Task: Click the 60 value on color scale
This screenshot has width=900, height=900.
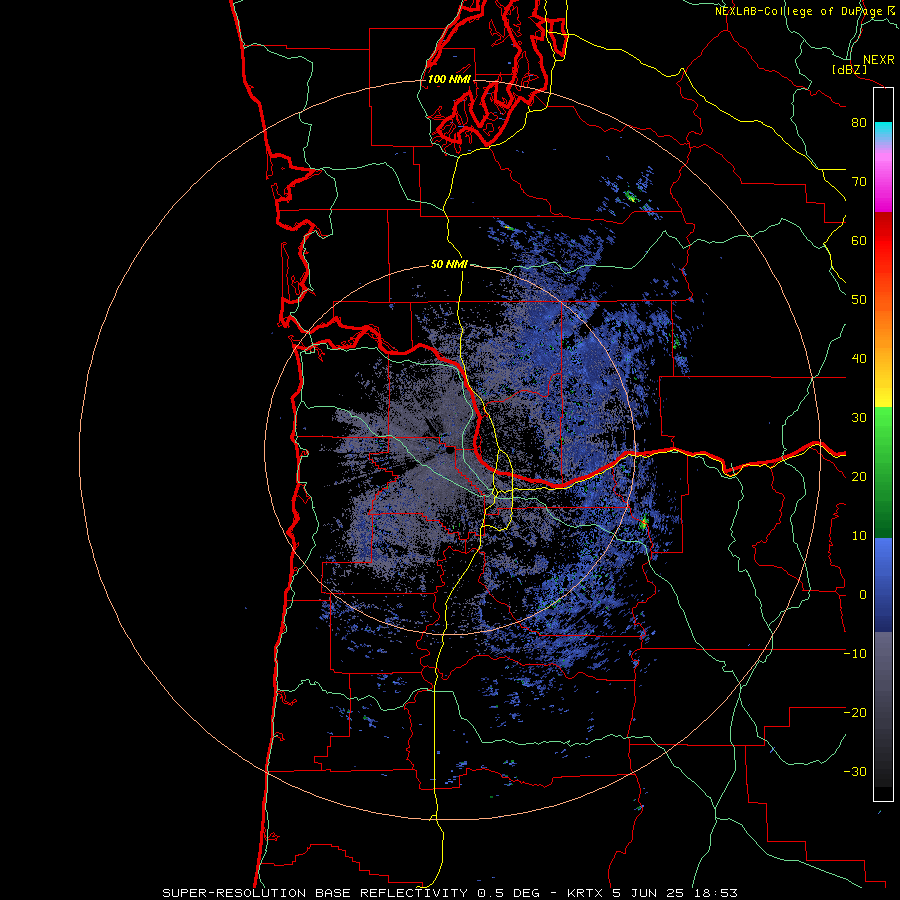Action: tap(859, 240)
